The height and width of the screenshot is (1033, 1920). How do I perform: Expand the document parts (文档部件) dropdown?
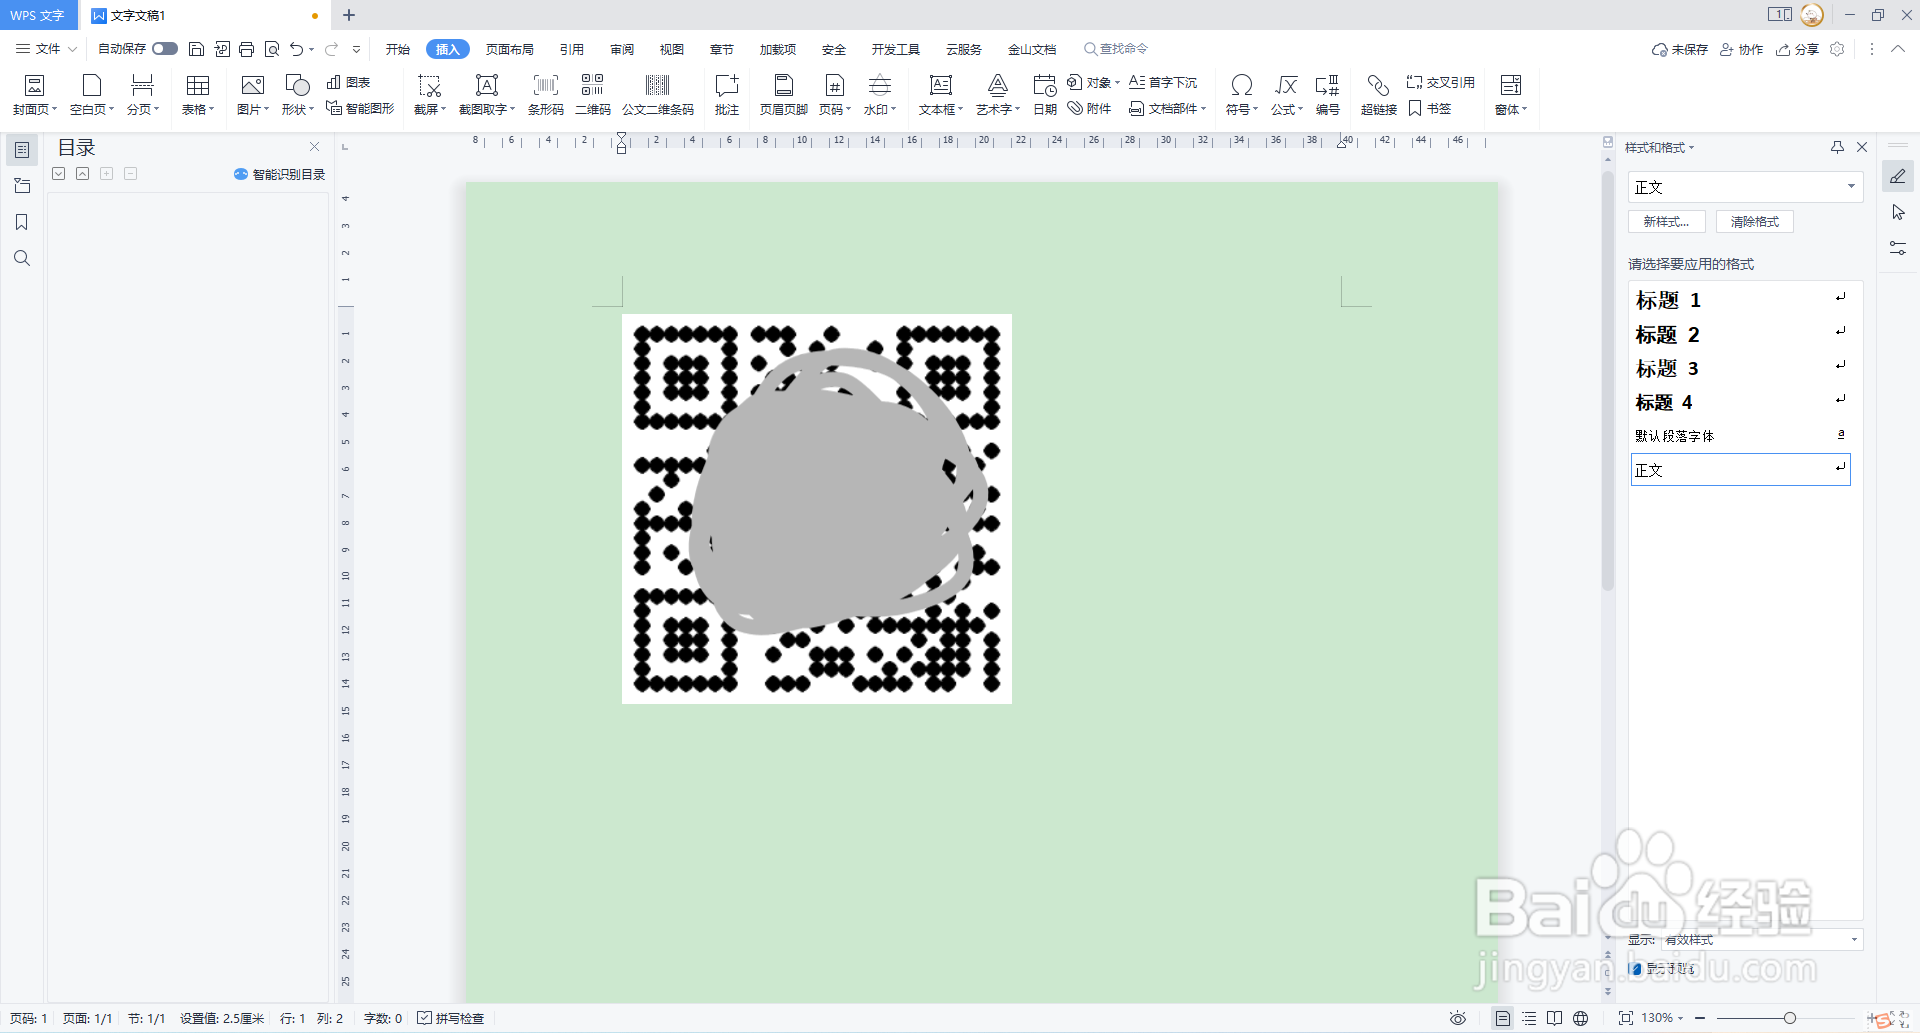coord(1204,109)
